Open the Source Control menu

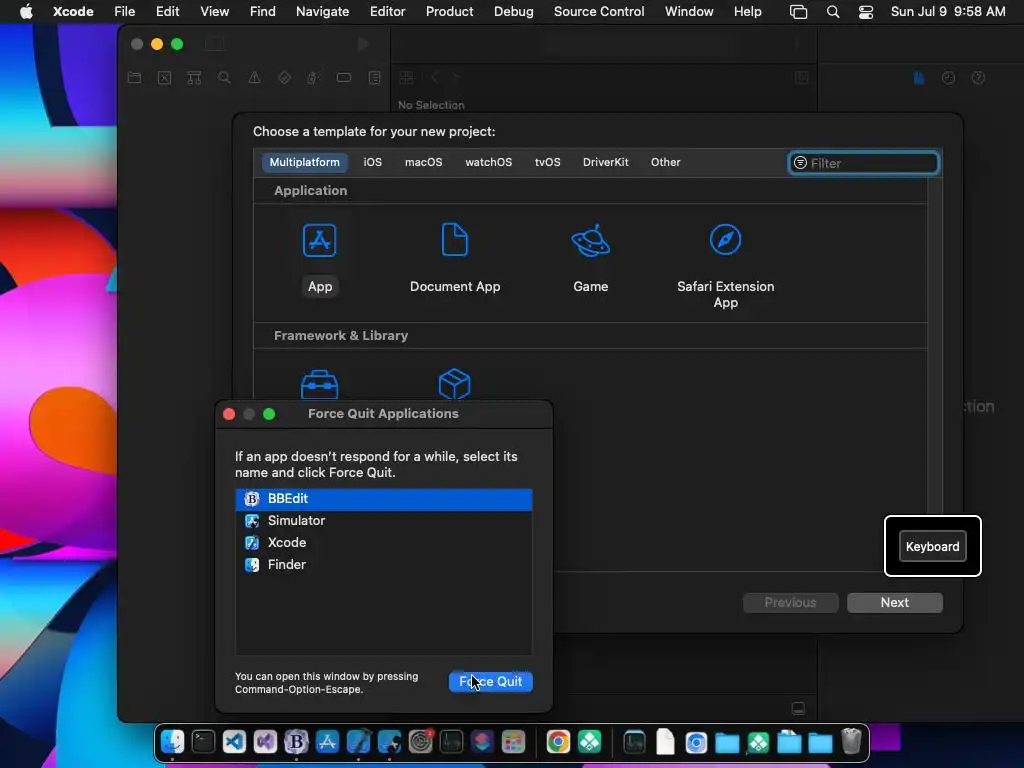(599, 12)
